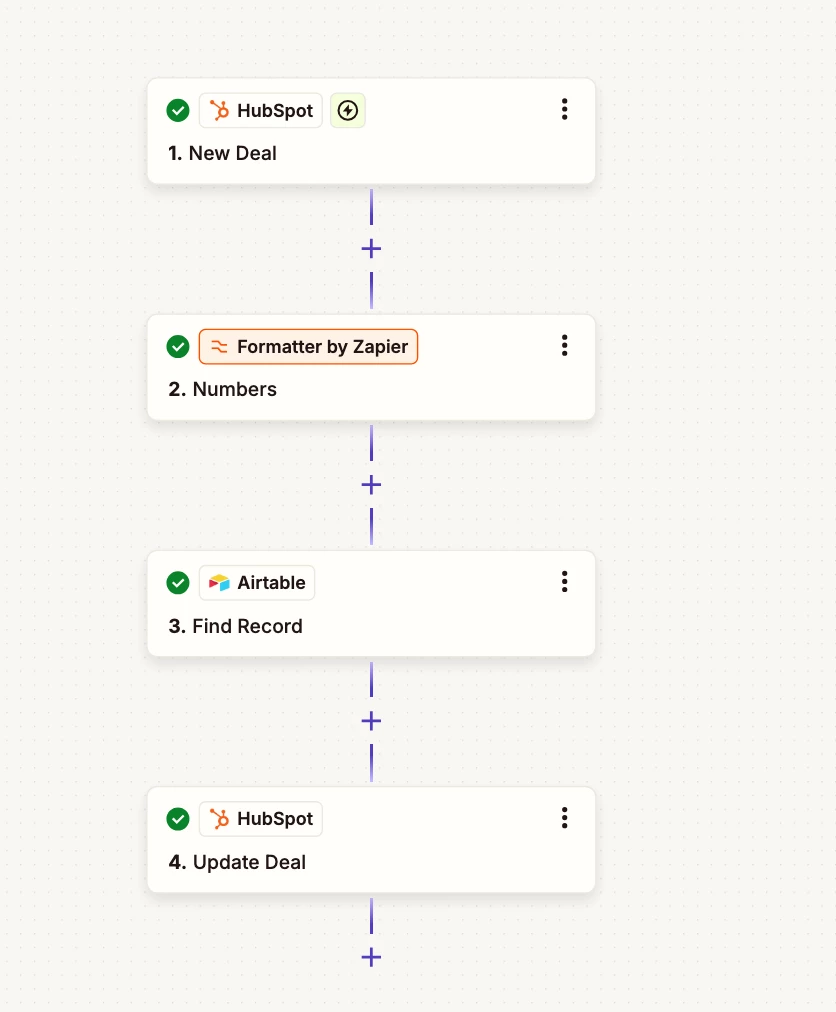836x1012 pixels.
Task: Open the three-dot menu for New Deal step
Action: coord(565,109)
